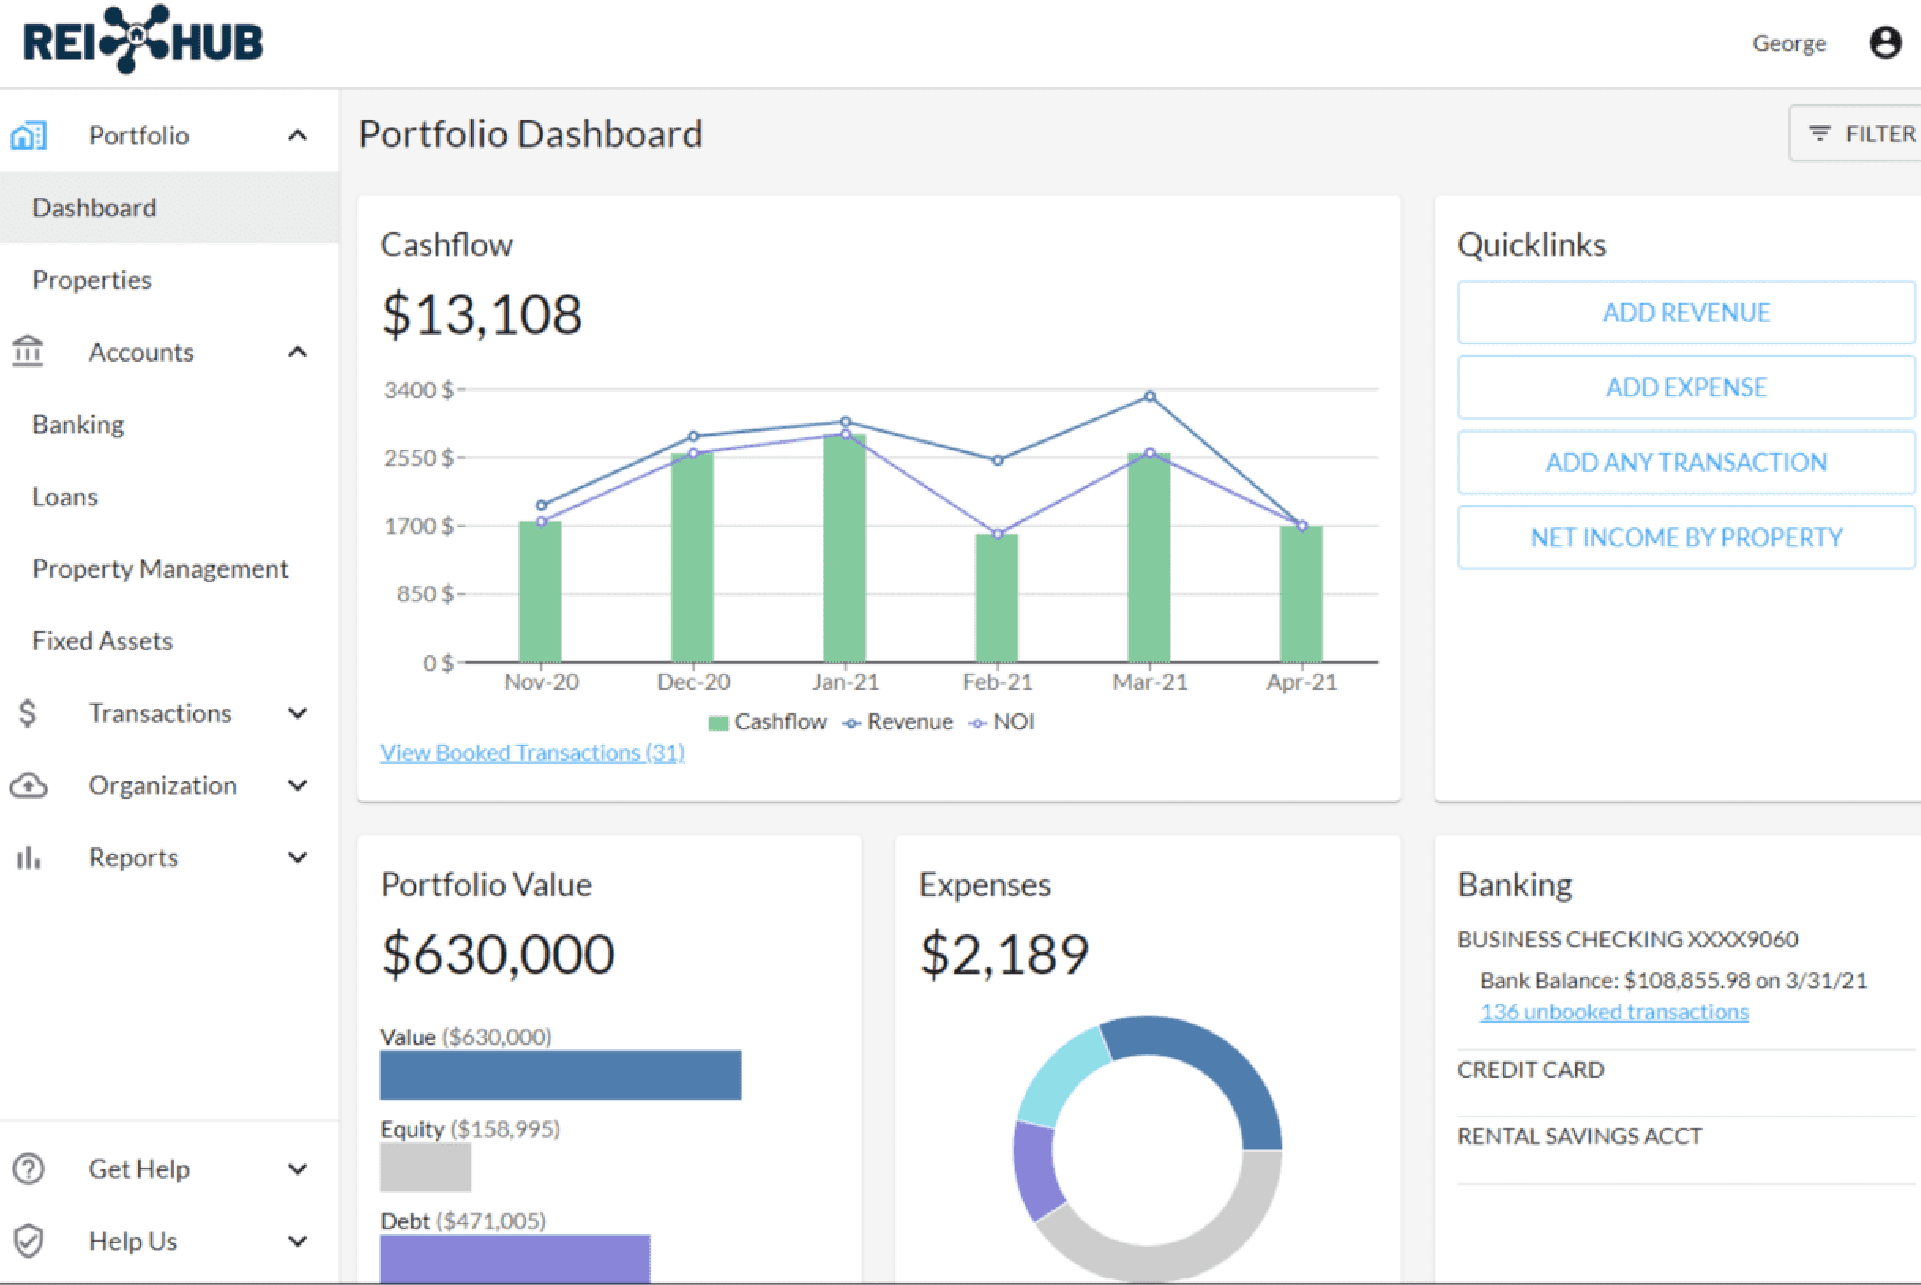Screen dimensions: 1921x1285
Task: Click the ADD REVENUE button
Action: point(1686,312)
